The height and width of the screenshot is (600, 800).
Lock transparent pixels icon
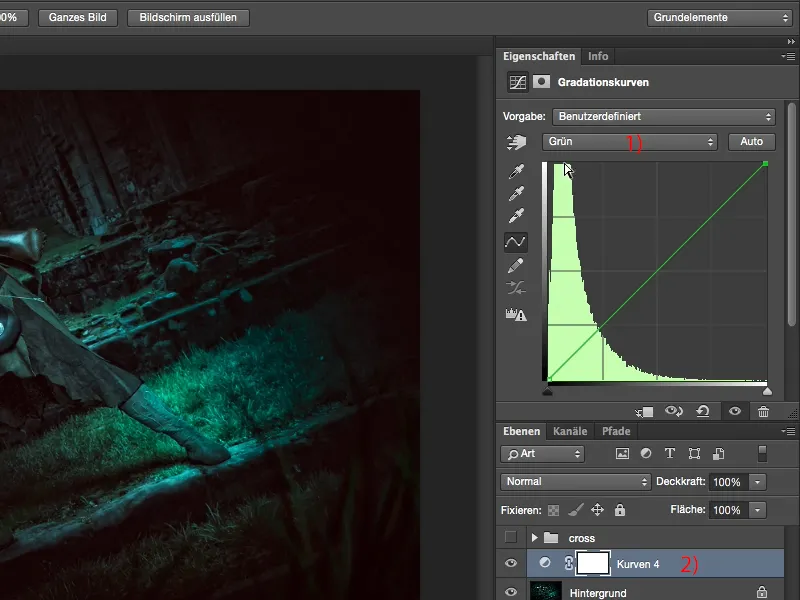[x=553, y=510]
